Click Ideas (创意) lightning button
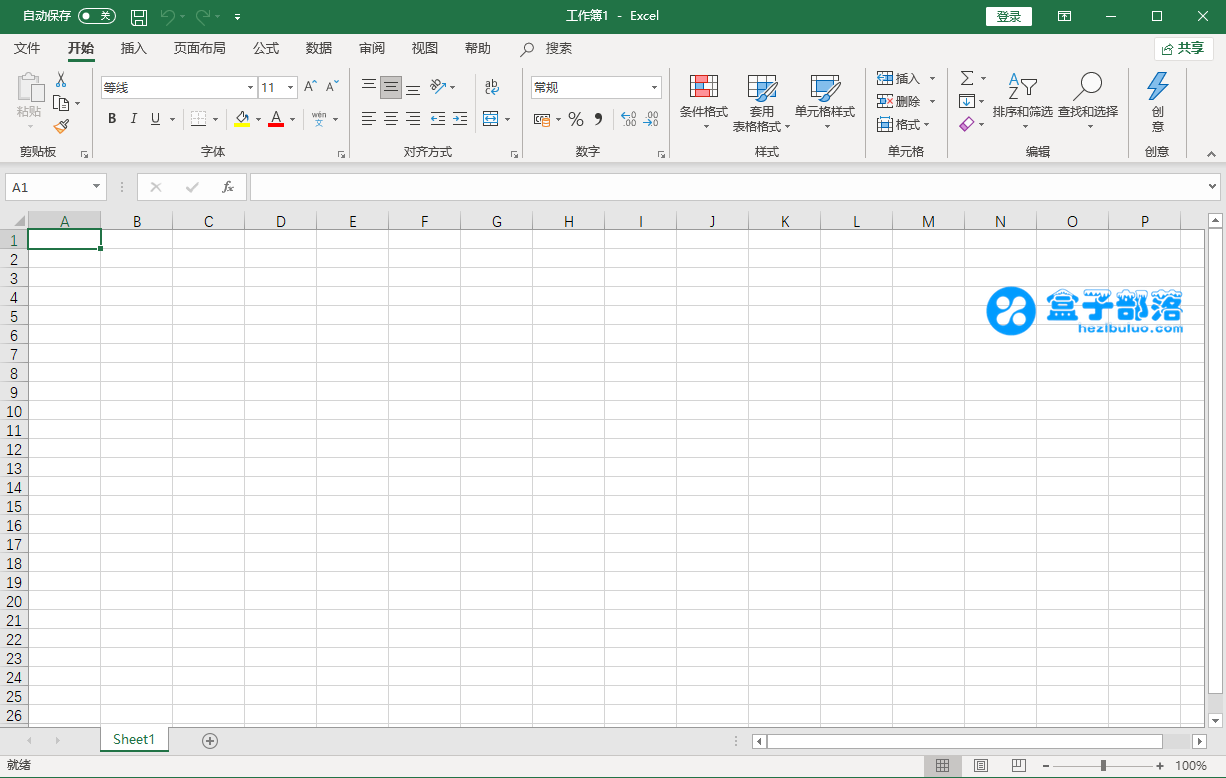 [1158, 101]
